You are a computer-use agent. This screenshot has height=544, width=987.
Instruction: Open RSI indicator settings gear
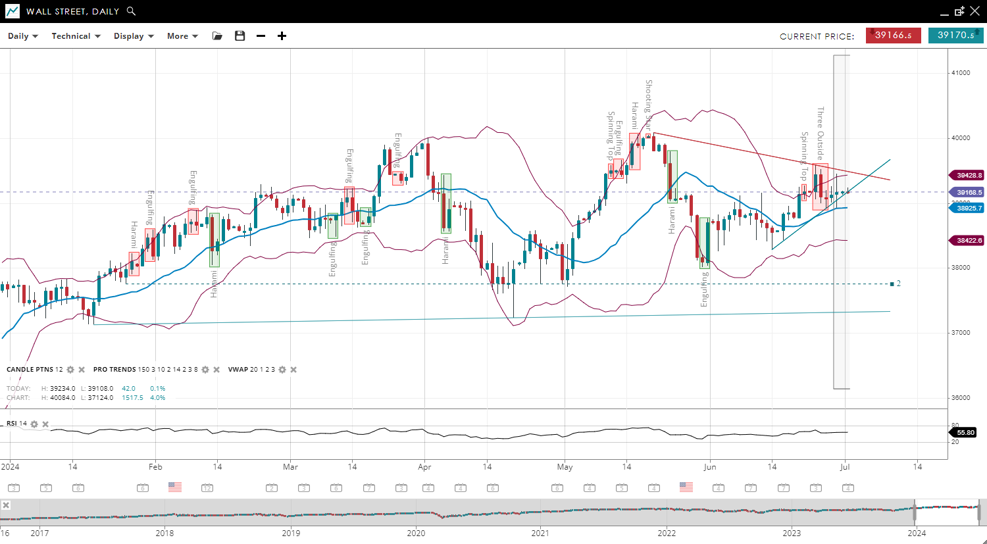click(x=34, y=424)
